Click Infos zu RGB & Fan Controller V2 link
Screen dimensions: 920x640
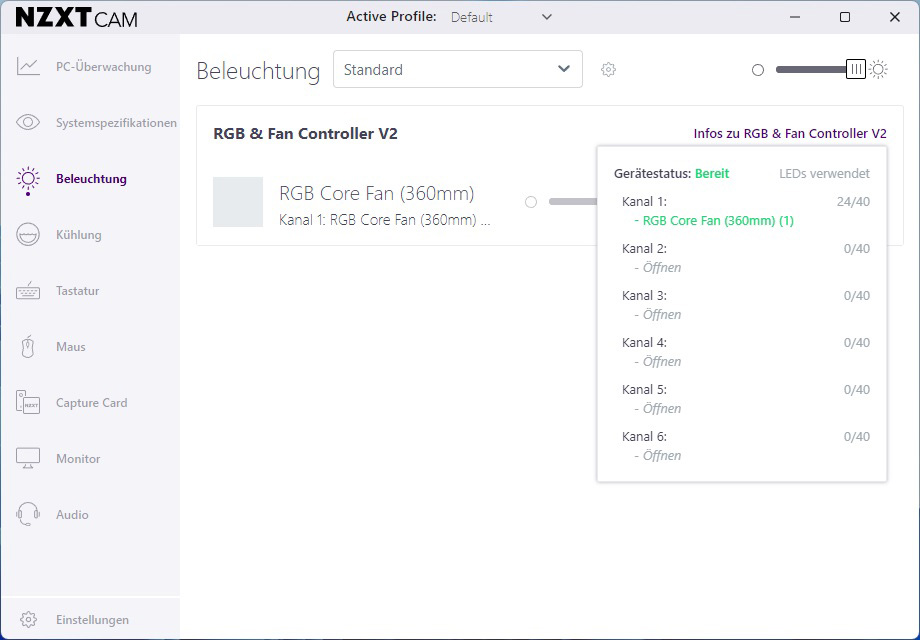pos(790,134)
